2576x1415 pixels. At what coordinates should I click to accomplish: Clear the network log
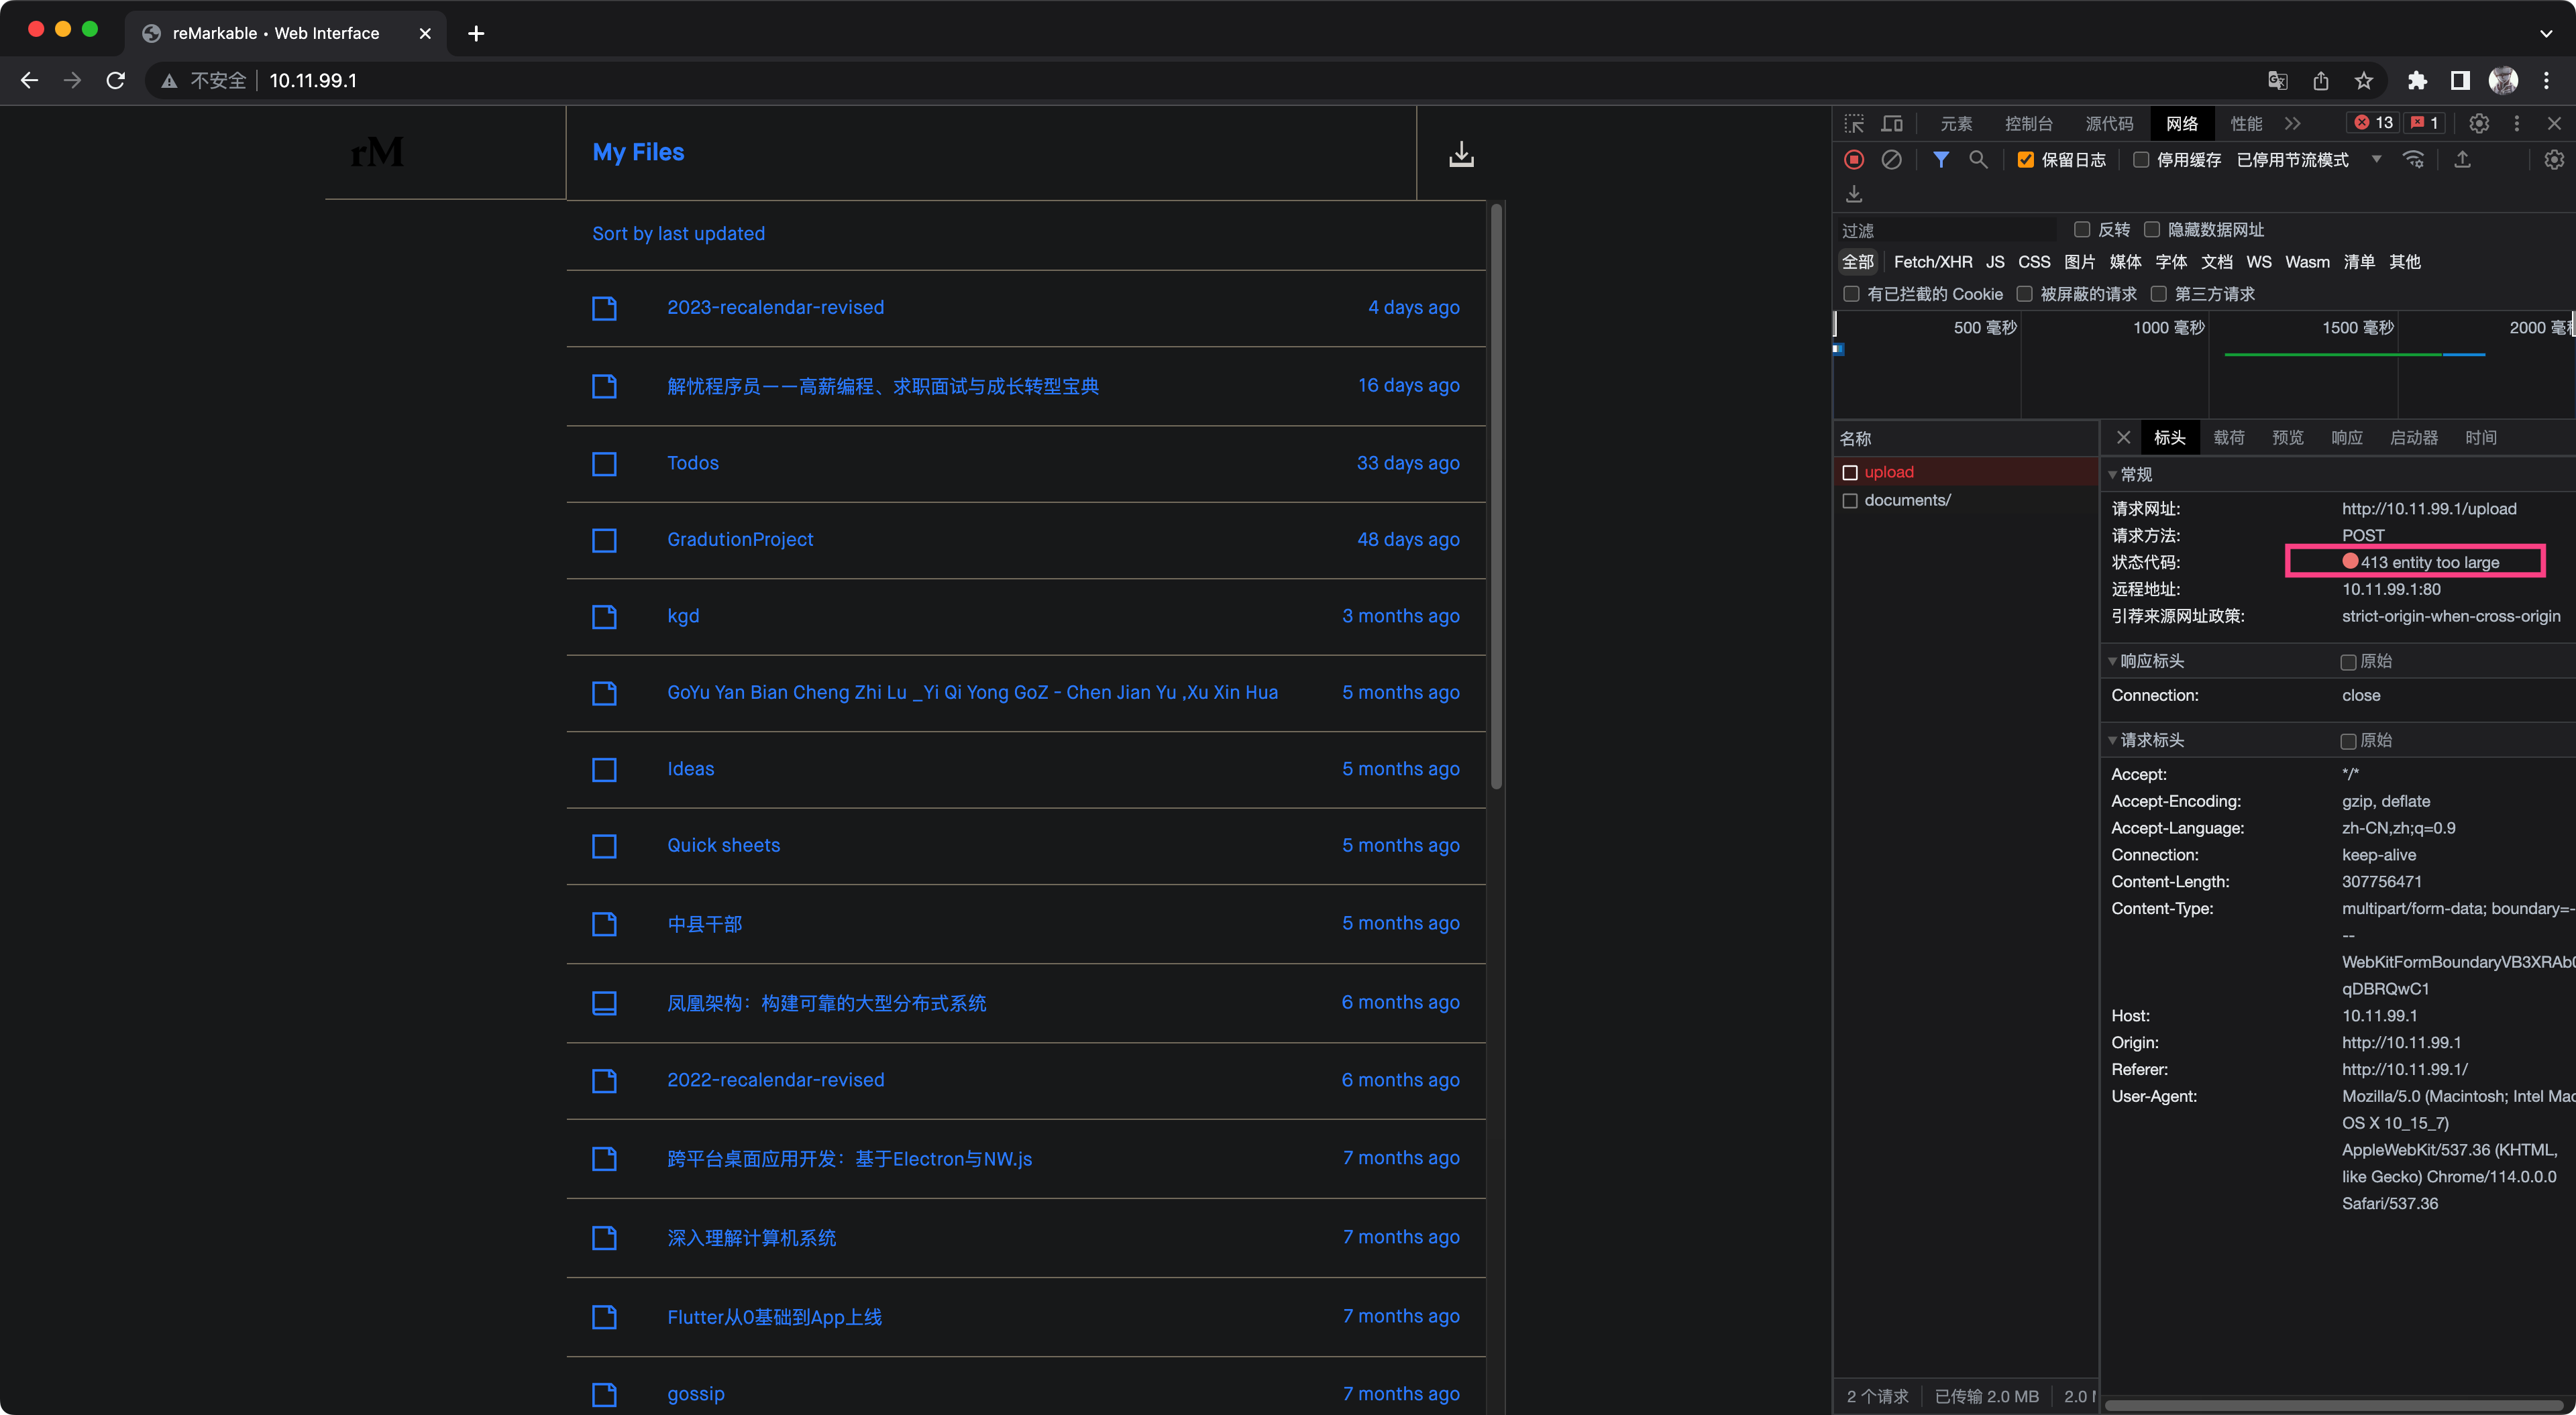coord(1891,159)
